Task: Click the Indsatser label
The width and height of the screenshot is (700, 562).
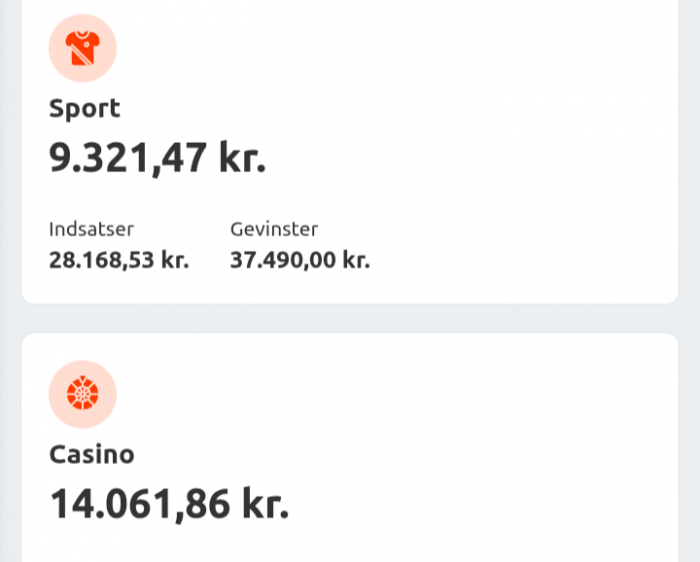Action: [91, 229]
